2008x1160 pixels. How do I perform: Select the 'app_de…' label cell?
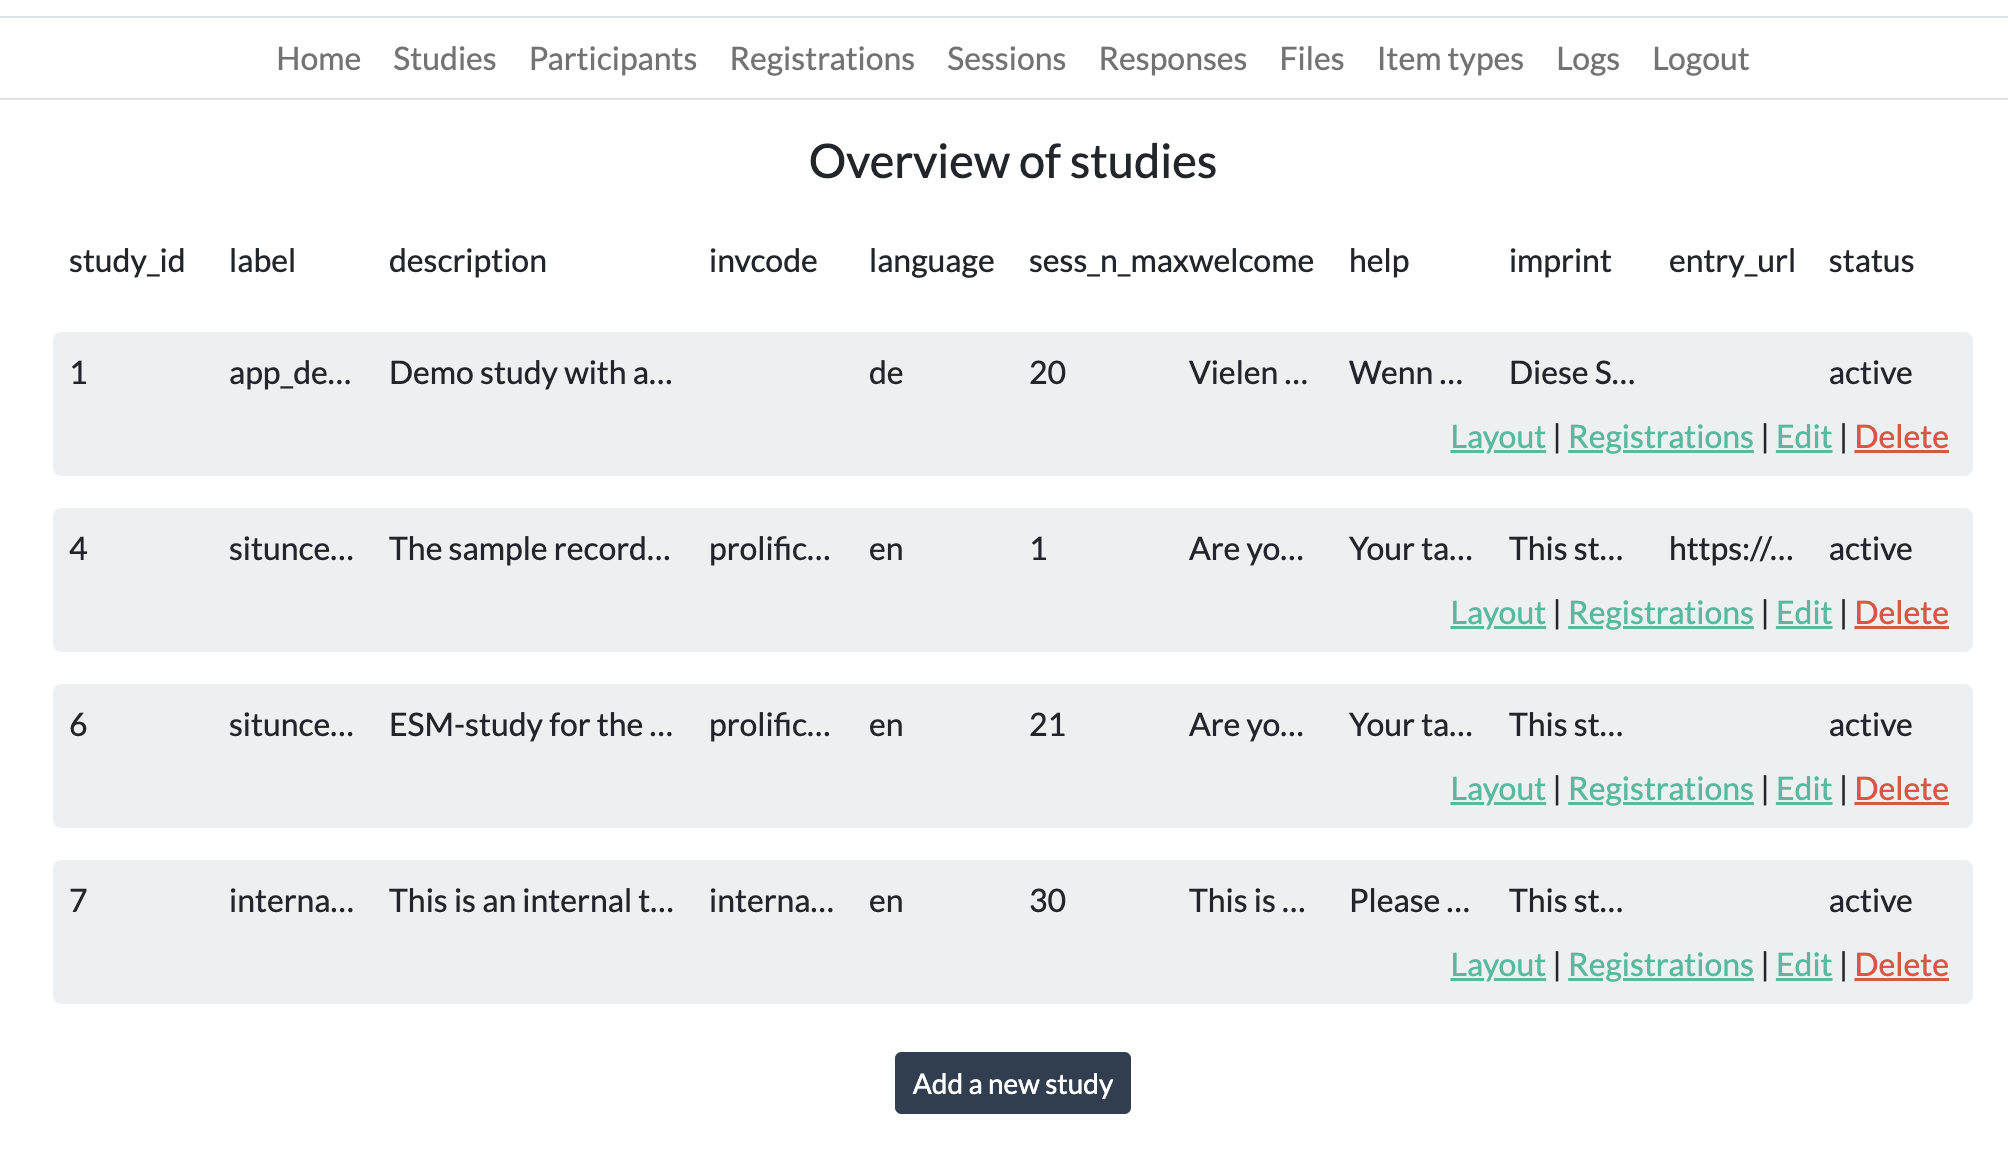[290, 373]
